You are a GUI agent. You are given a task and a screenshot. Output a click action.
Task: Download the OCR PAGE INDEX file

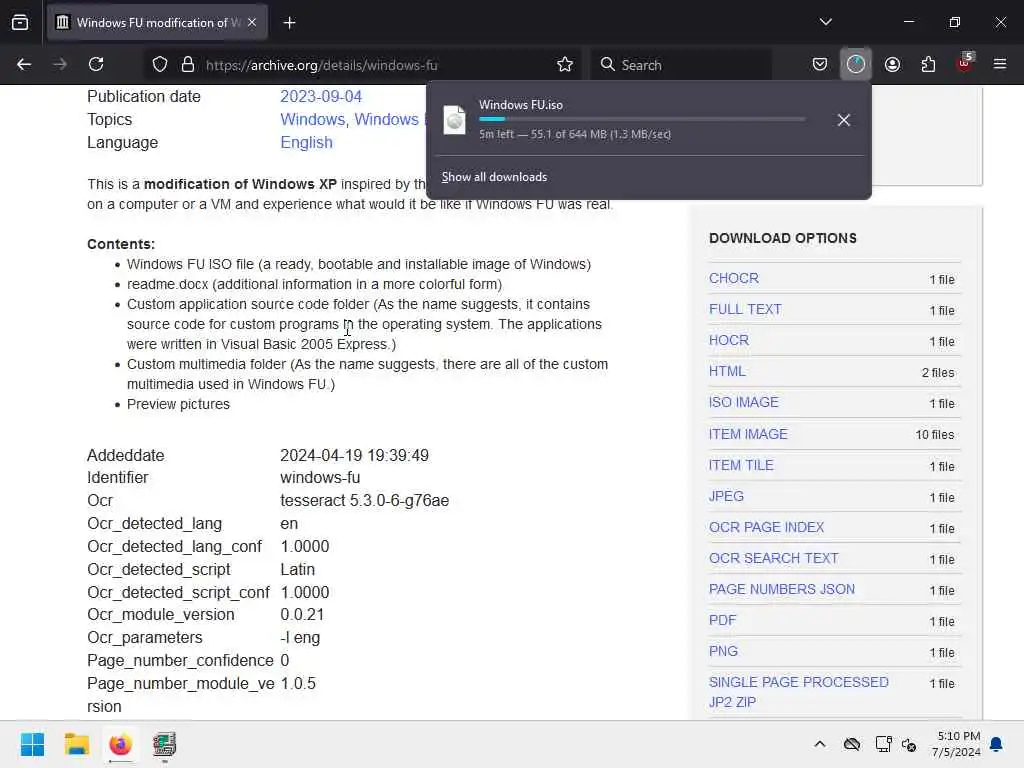tap(766, 527)
